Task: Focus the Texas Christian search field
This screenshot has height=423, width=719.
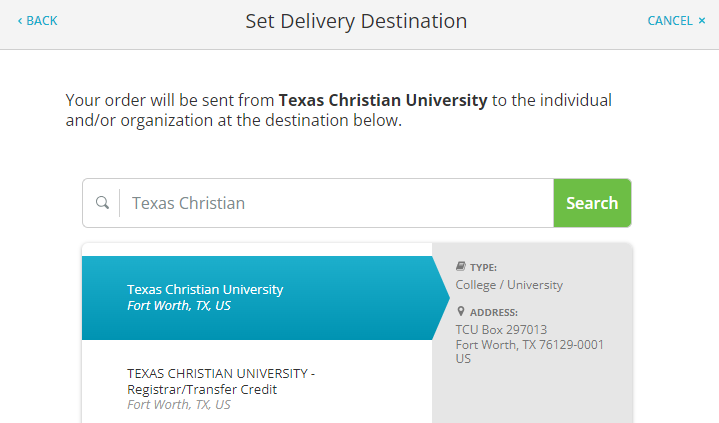Action: (337, 203)
